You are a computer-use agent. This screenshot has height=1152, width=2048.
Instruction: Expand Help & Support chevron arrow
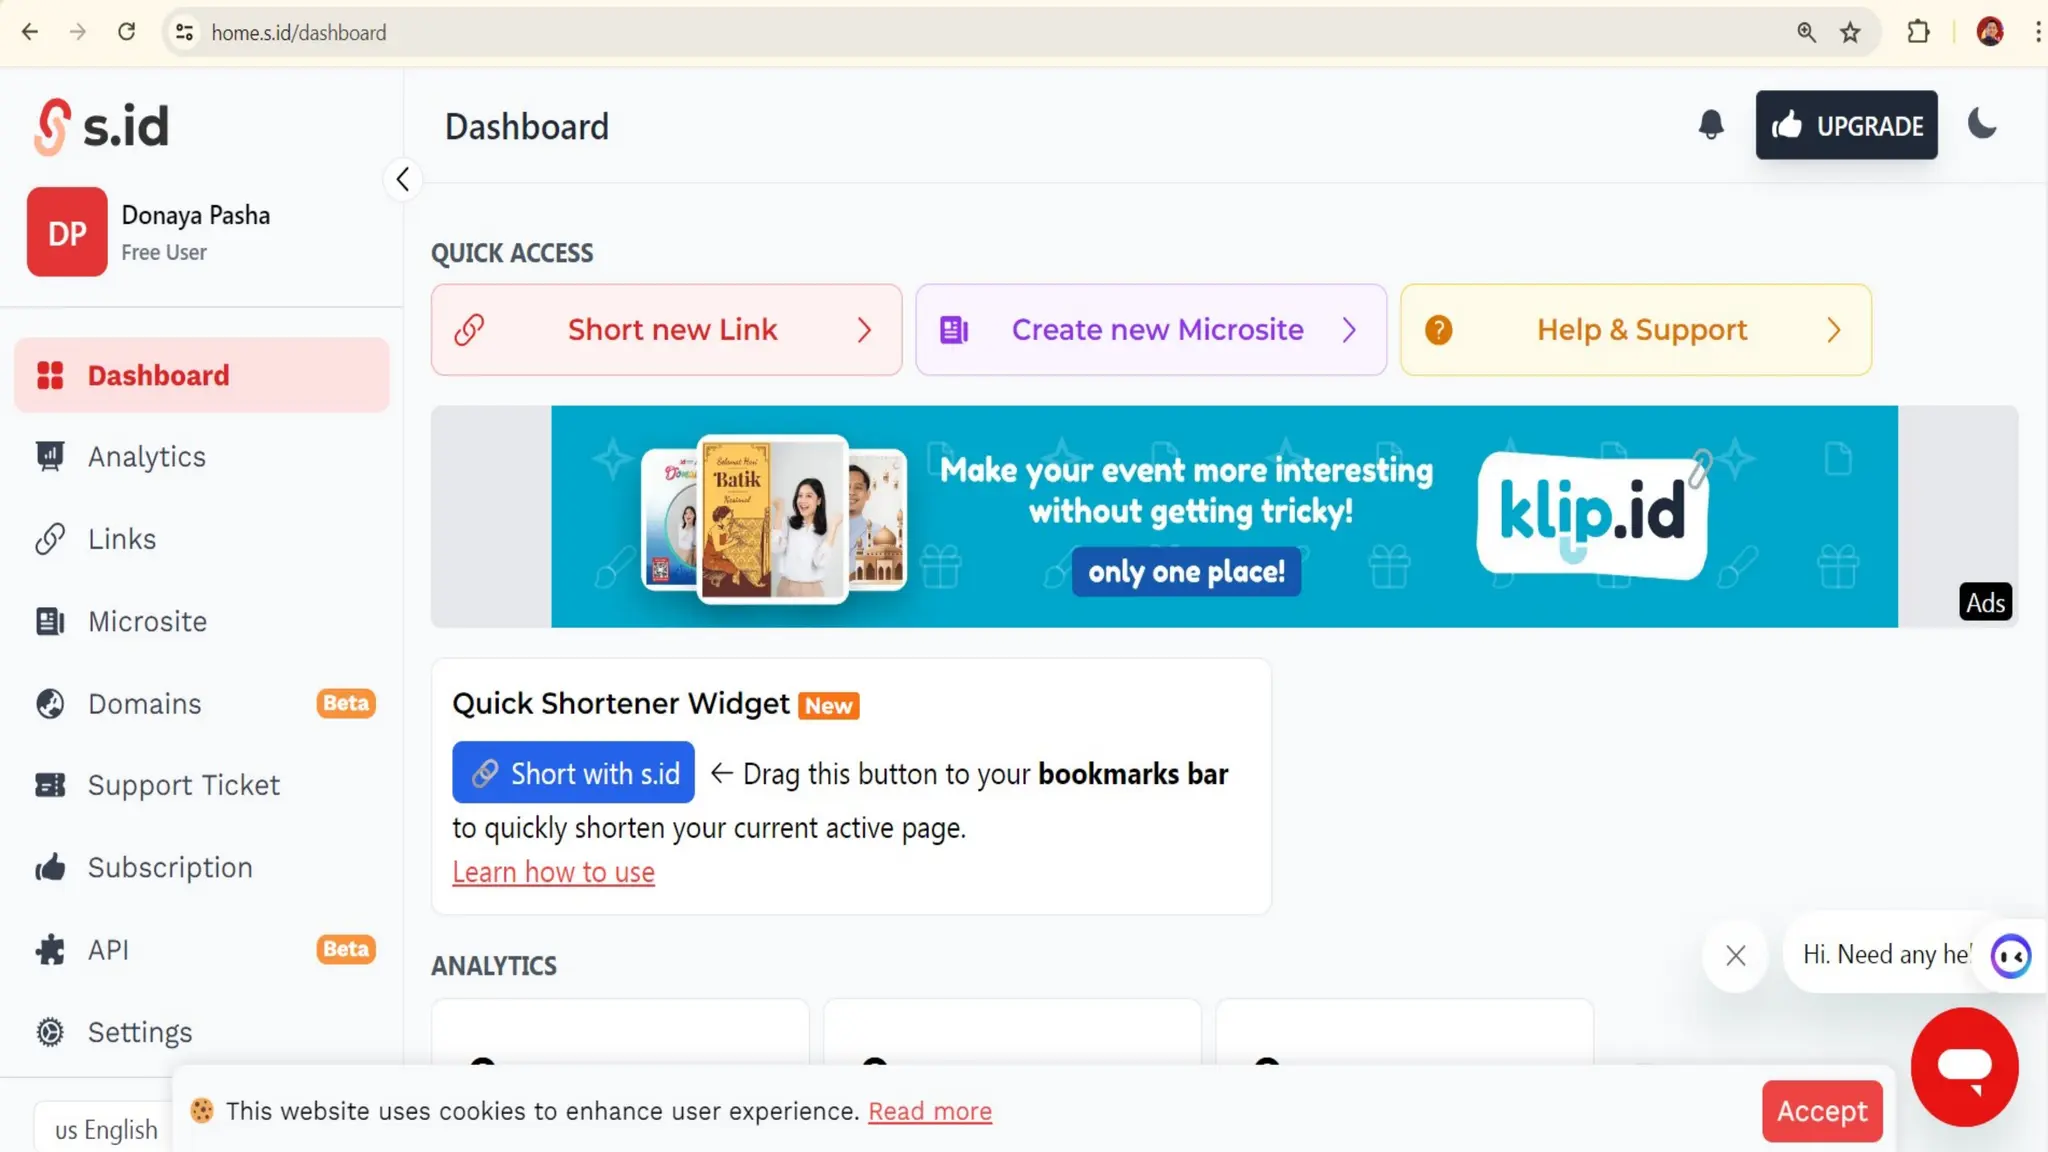(x=1833, y=330)
